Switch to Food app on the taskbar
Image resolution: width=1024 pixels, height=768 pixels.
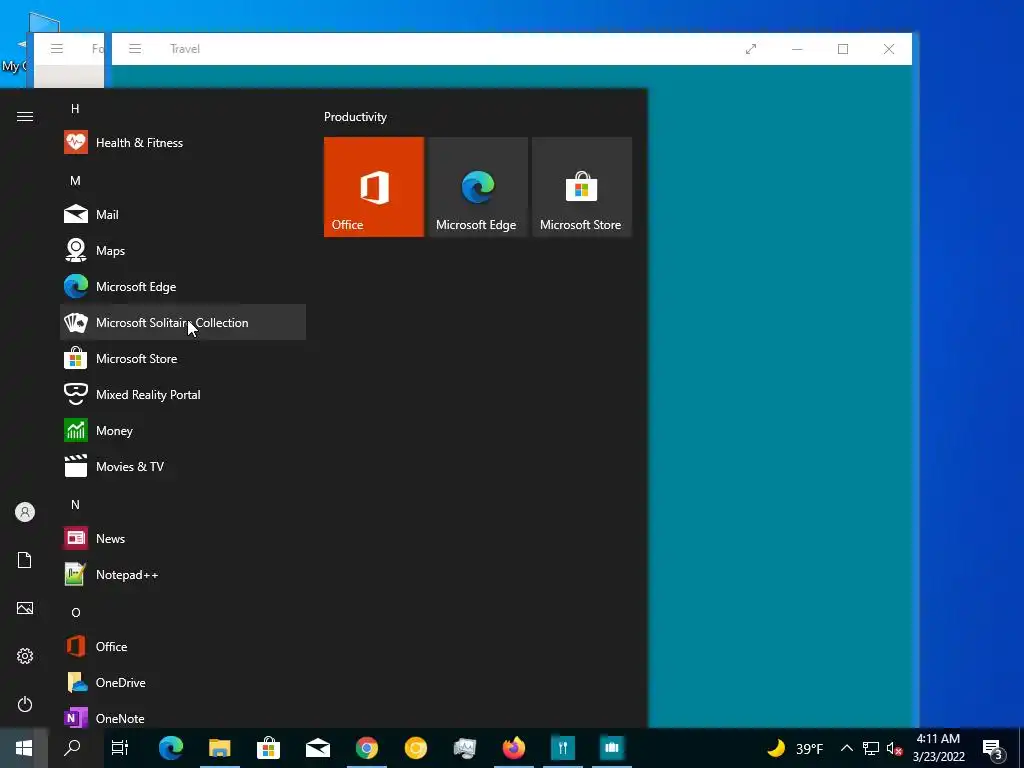(563, 748)
